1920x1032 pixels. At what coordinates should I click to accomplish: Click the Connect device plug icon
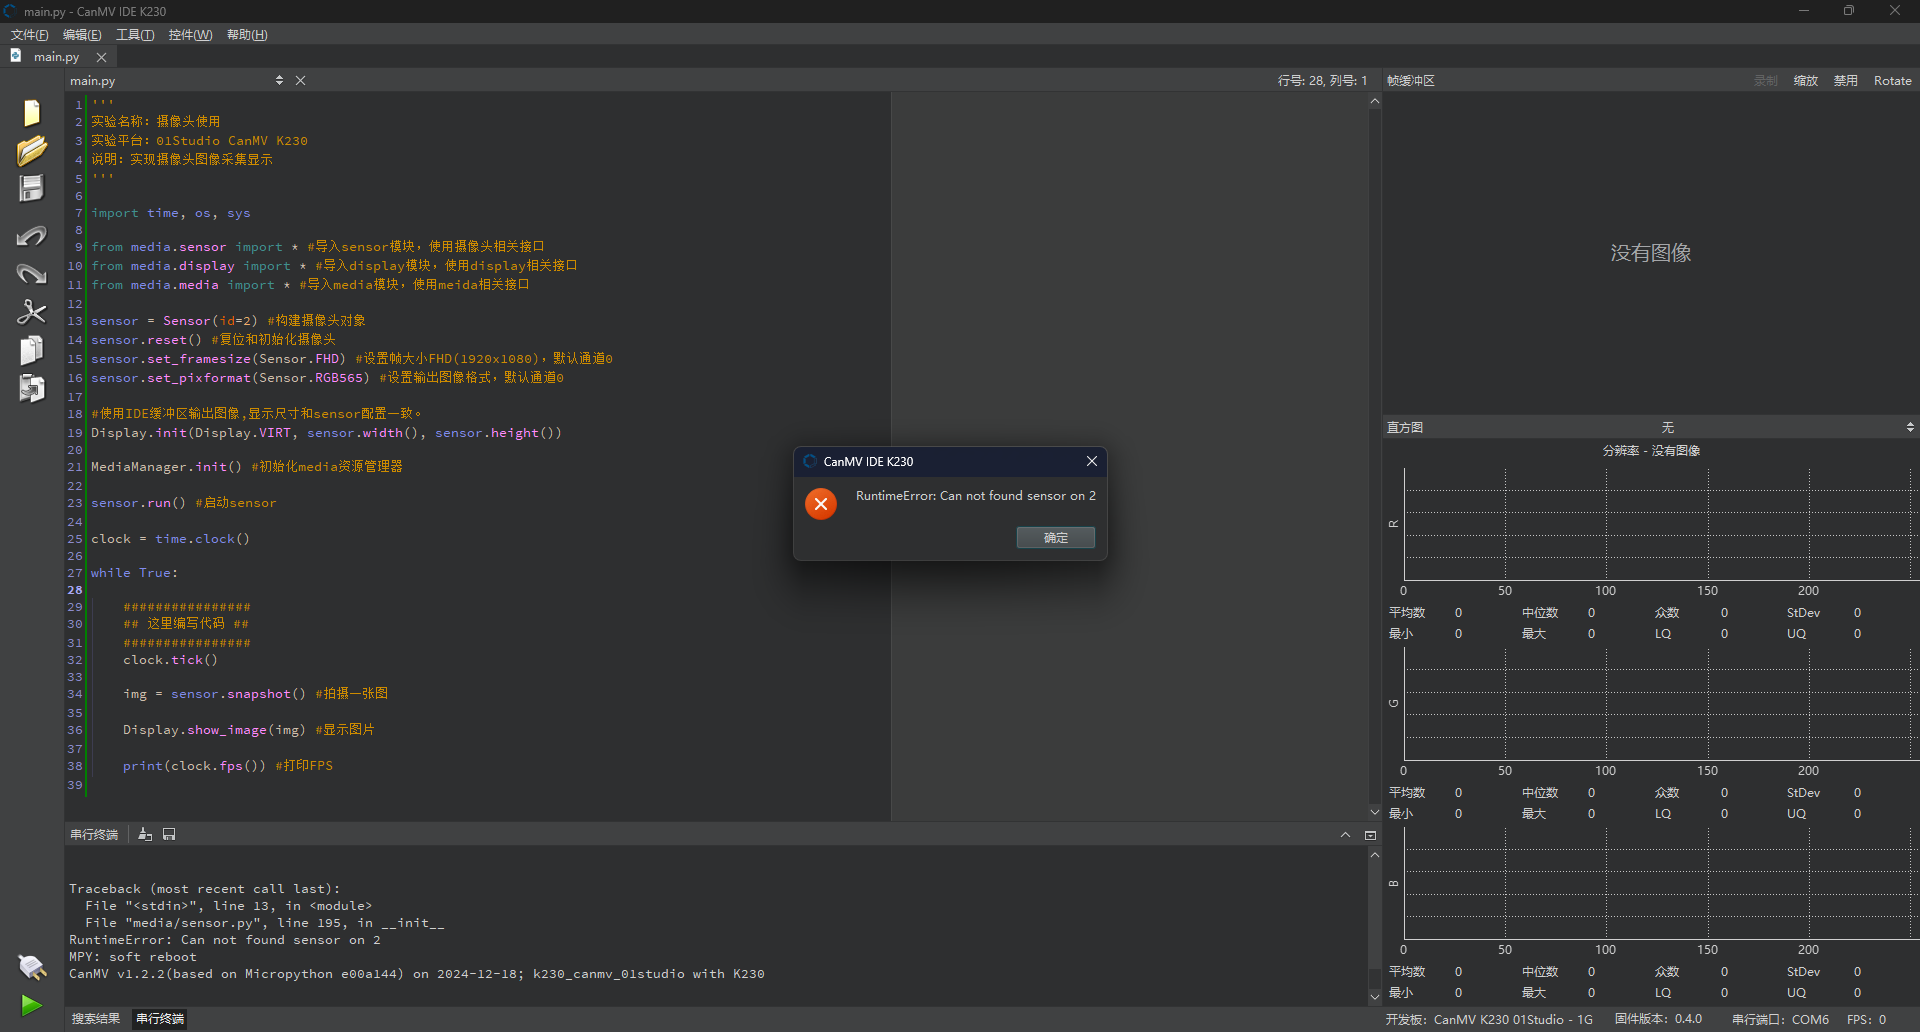(x=31, y=967)
